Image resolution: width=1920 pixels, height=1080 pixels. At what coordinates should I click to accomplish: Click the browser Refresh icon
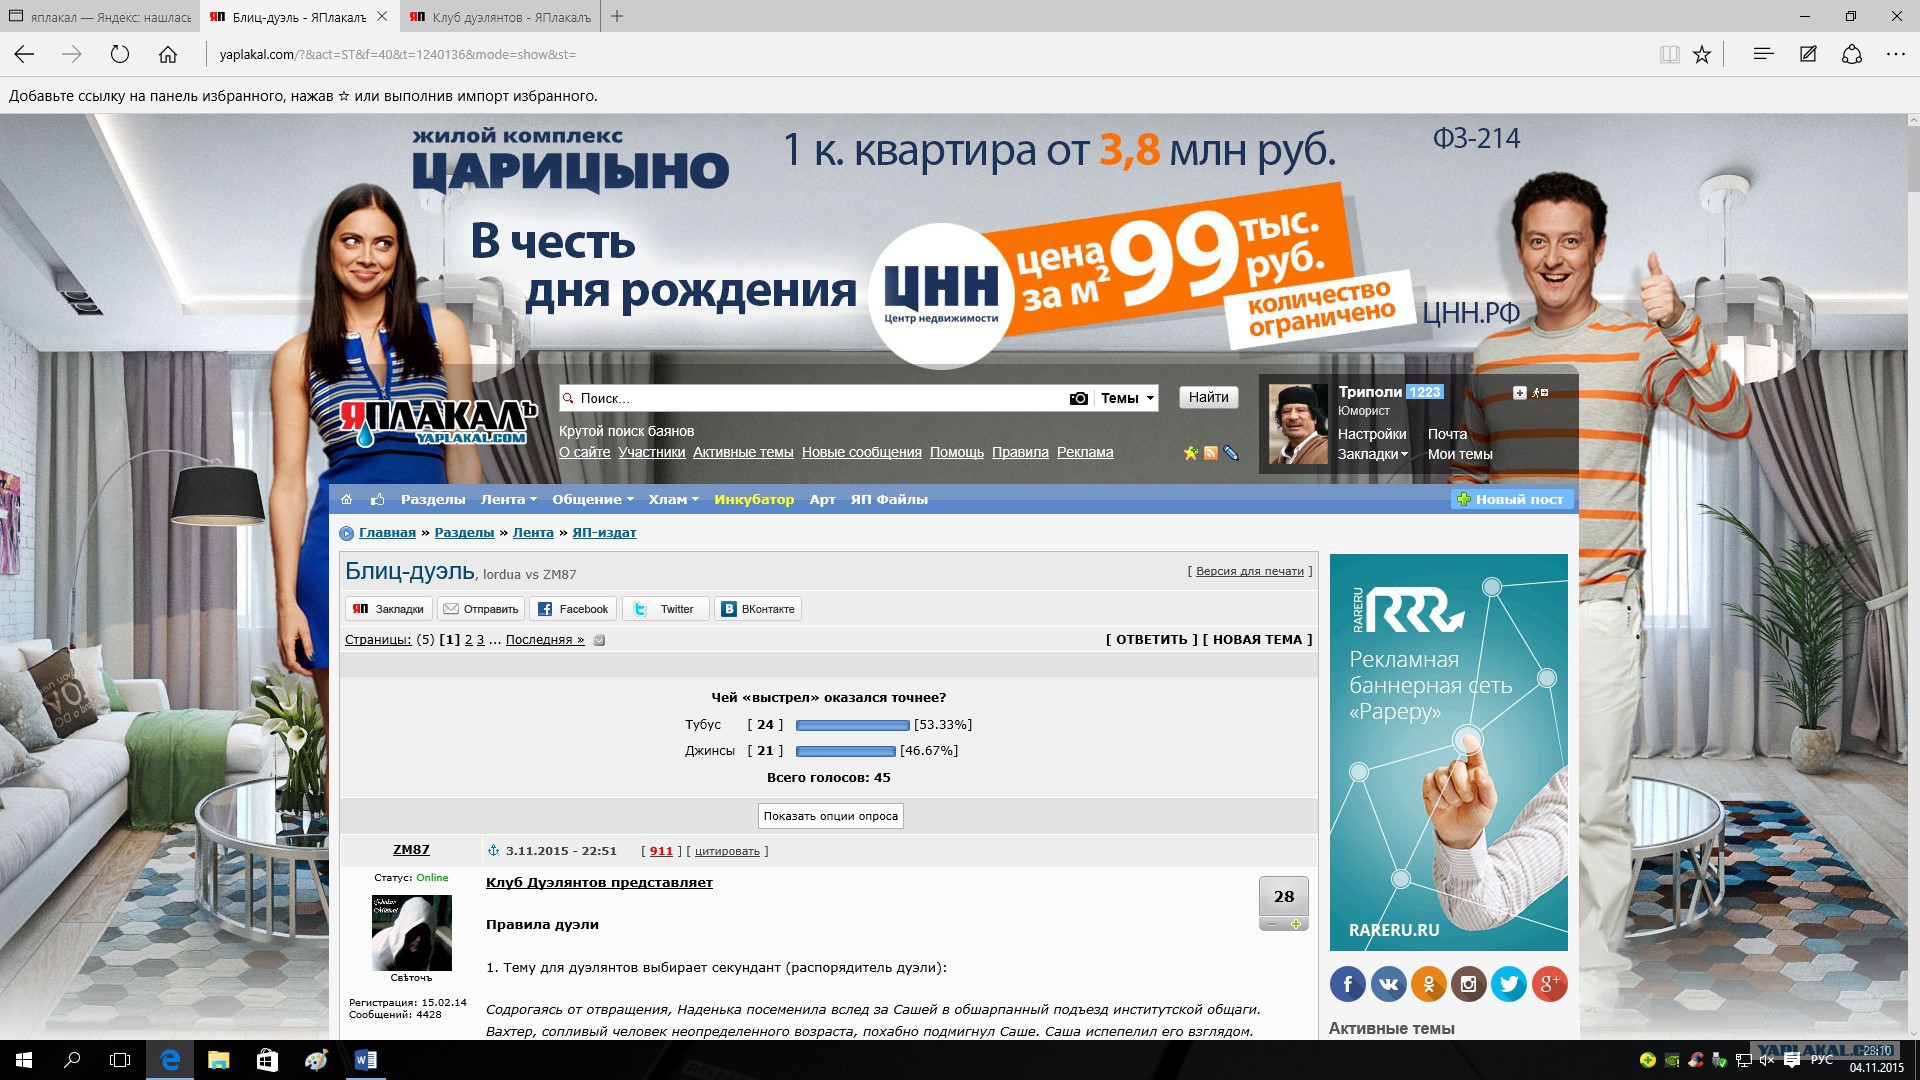click(x=120, y=55)
